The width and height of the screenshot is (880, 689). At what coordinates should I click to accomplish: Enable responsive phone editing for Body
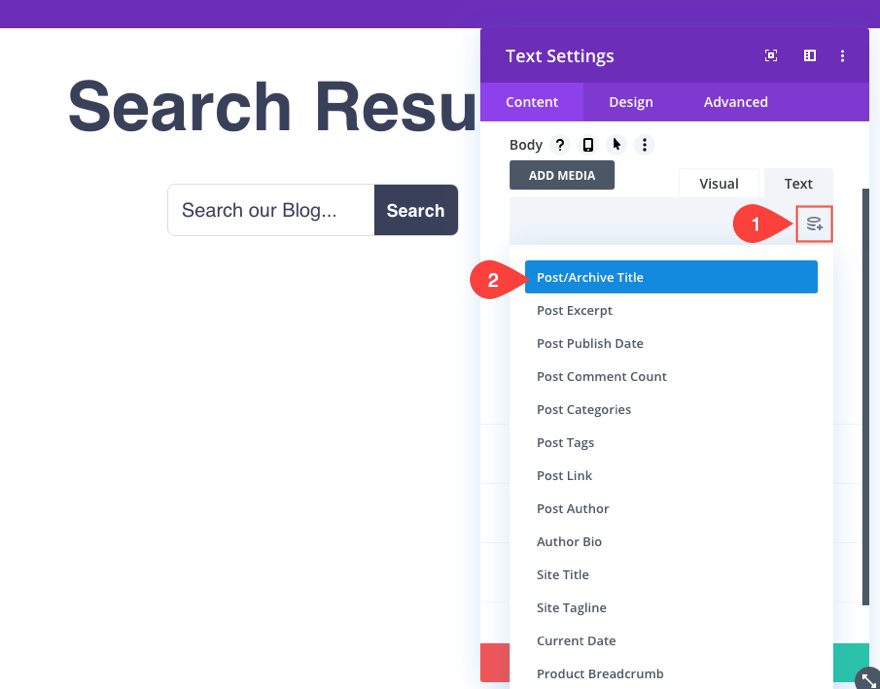pyautogui.click(x=587, y=144)
